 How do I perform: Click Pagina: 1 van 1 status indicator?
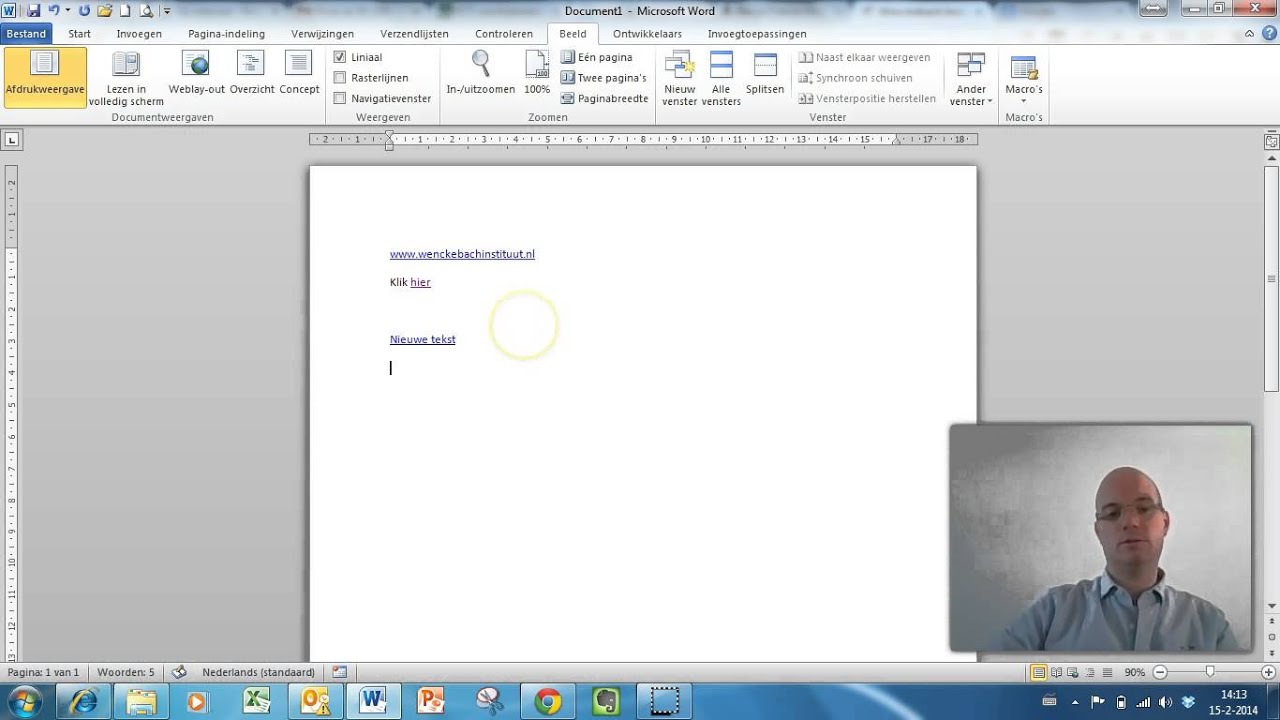click(43, 672)
